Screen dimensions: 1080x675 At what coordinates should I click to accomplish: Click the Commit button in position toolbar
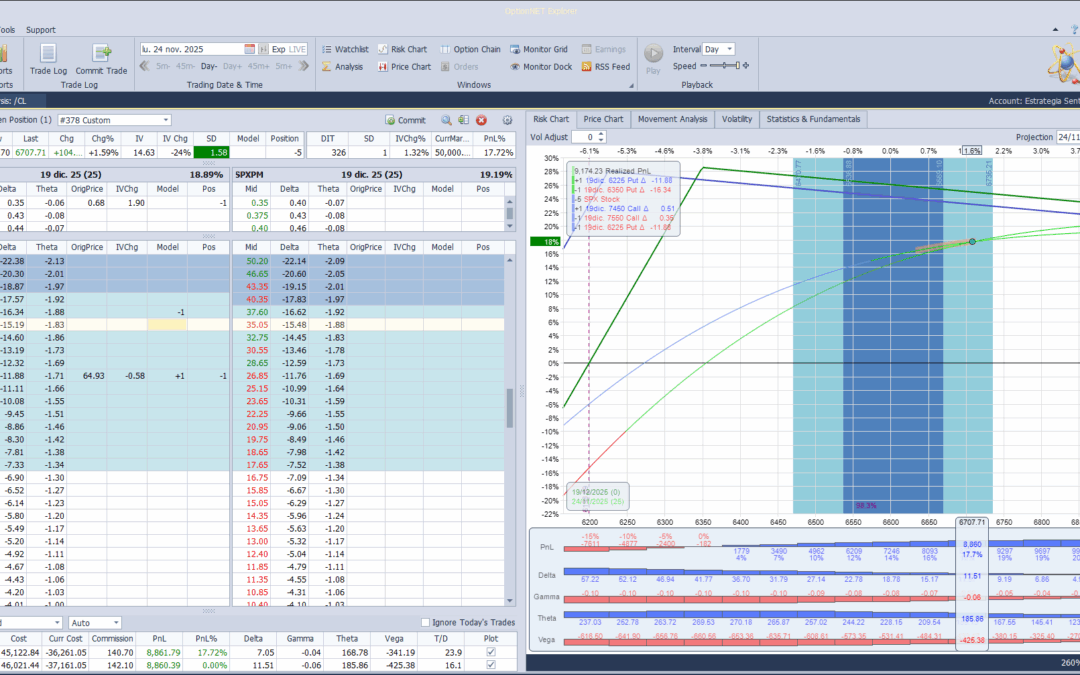coord(405,120)
